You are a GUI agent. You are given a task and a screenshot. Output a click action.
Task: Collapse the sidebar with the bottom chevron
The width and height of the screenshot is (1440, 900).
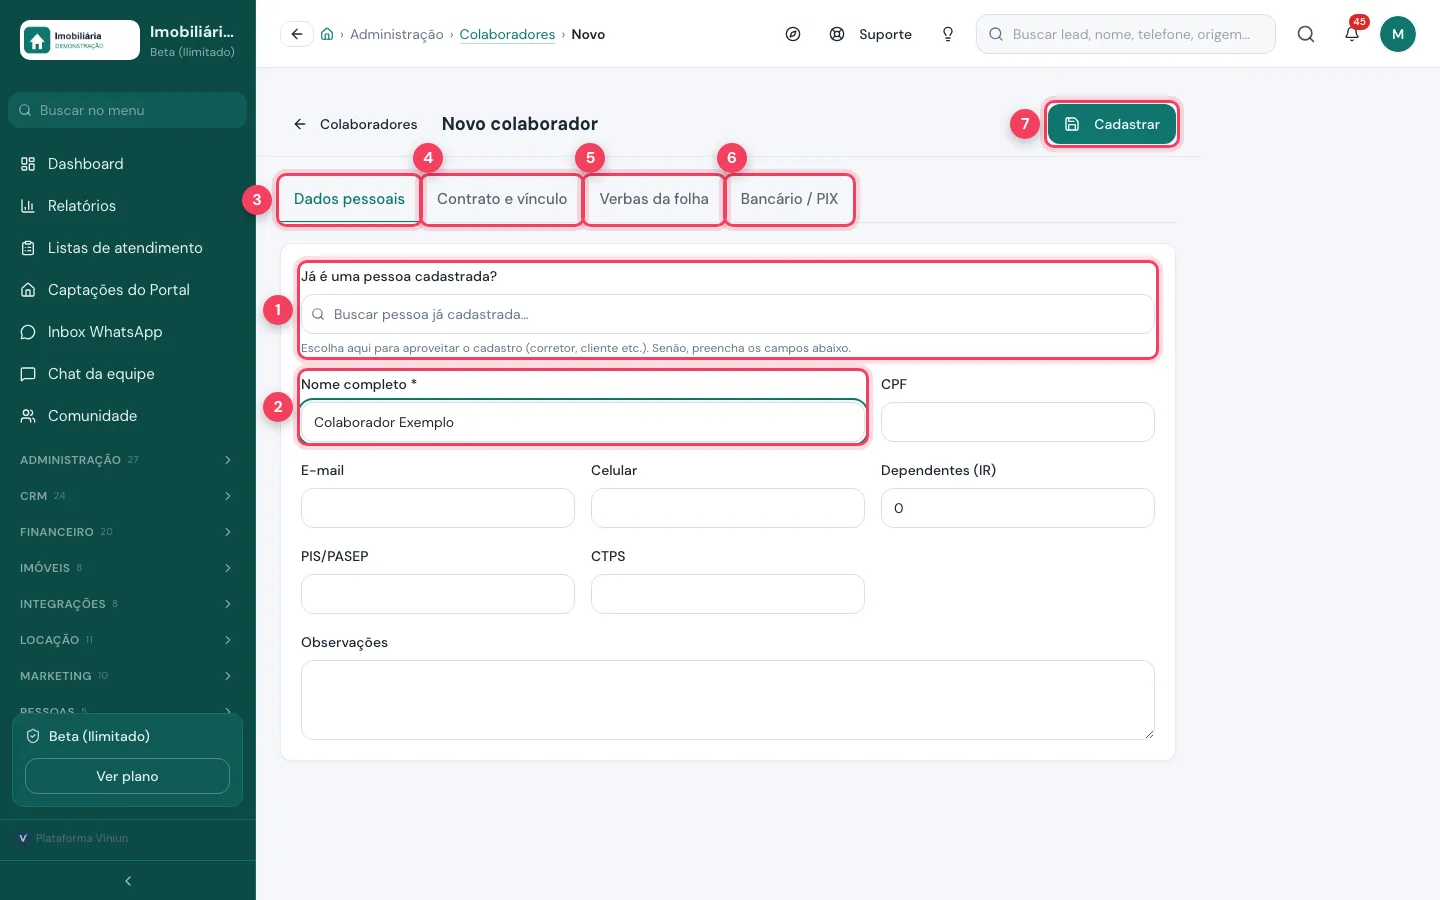(128, 881)
